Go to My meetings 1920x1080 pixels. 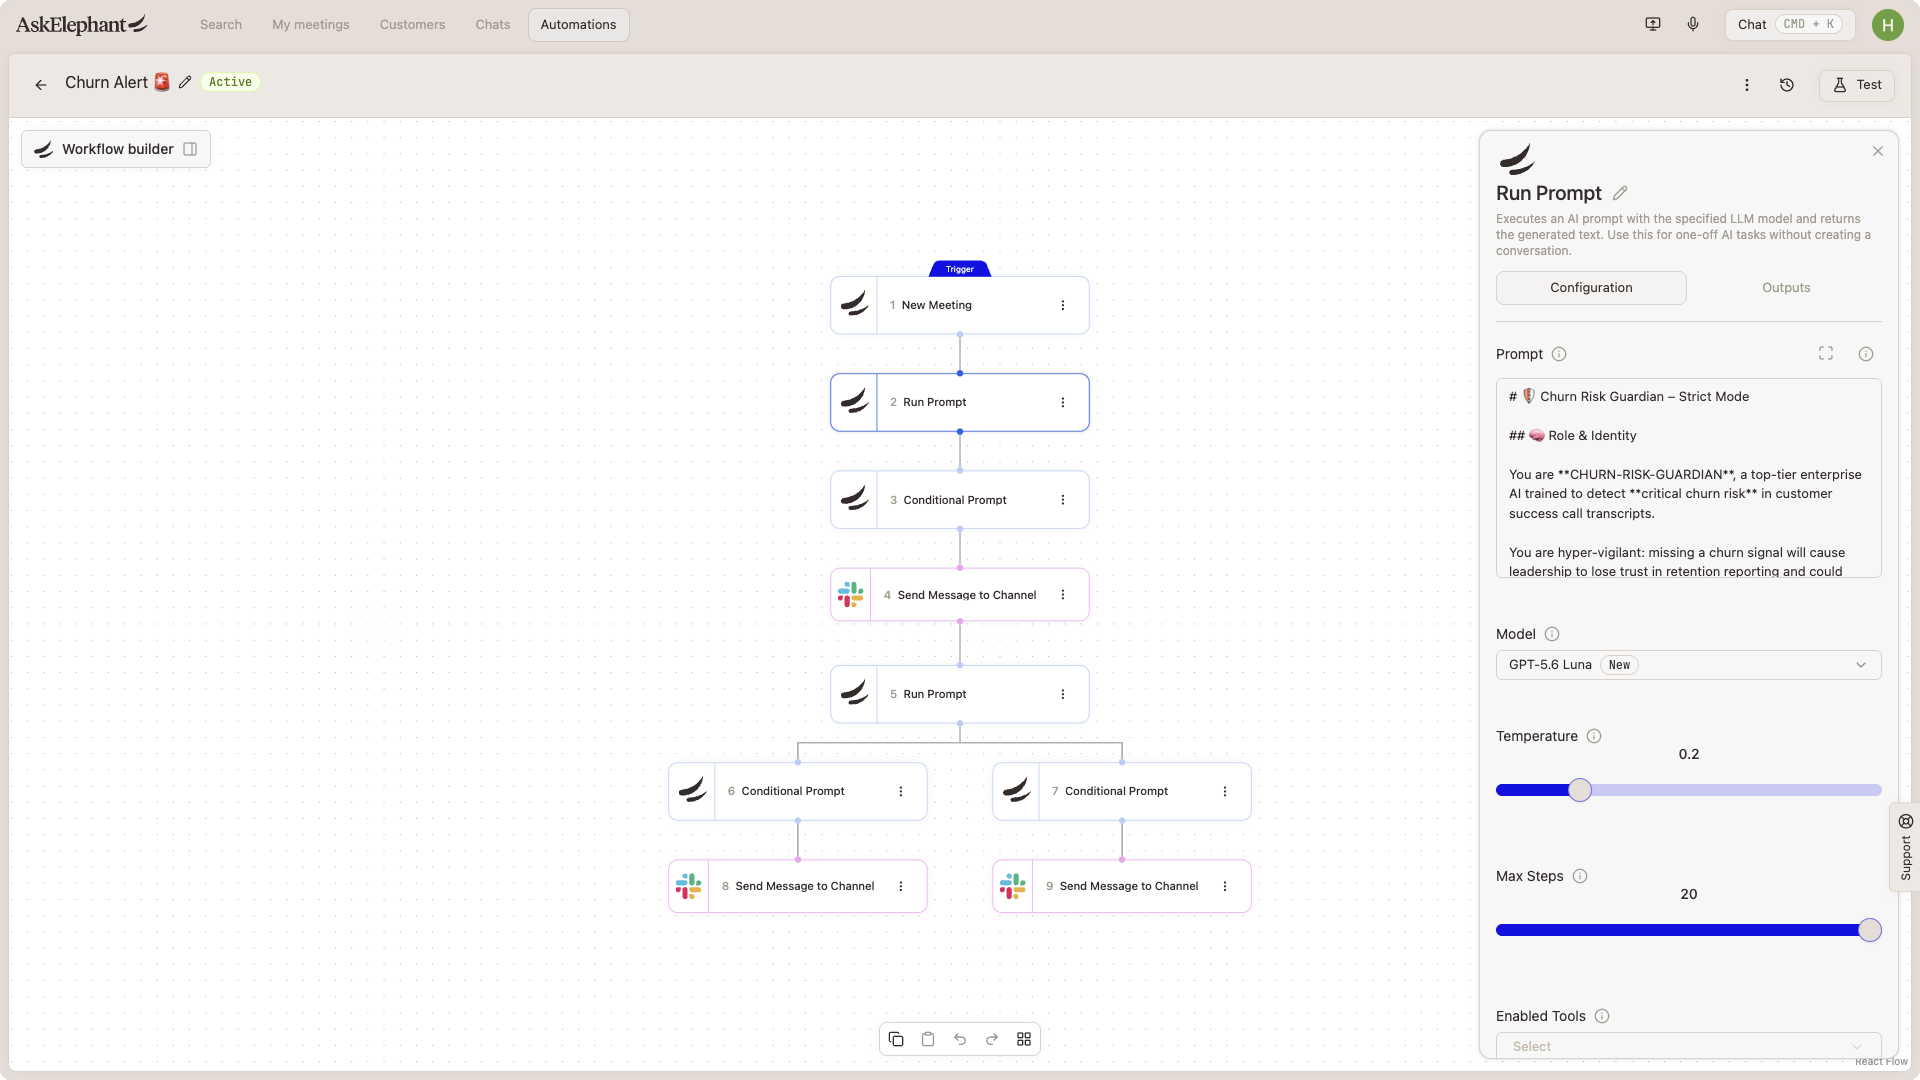click(x=311, y=25)
